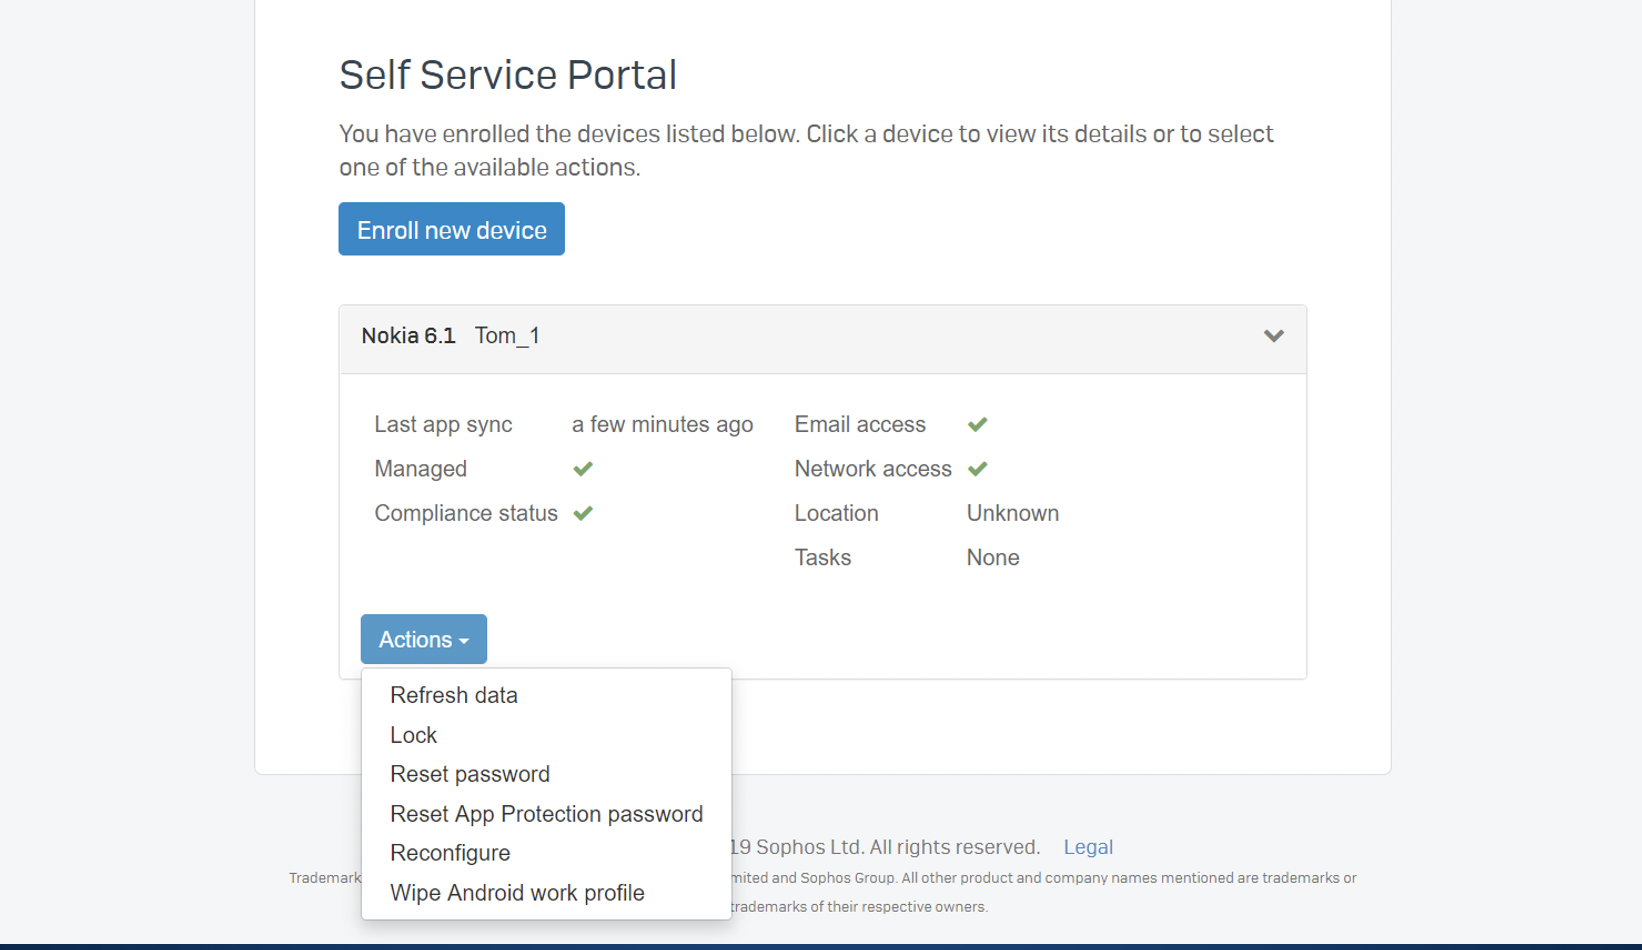The image size is (1642, 950).
Task: Click the 'a few minutes ago' sync time
Action: pyautogui.click(x=662, y=425)
